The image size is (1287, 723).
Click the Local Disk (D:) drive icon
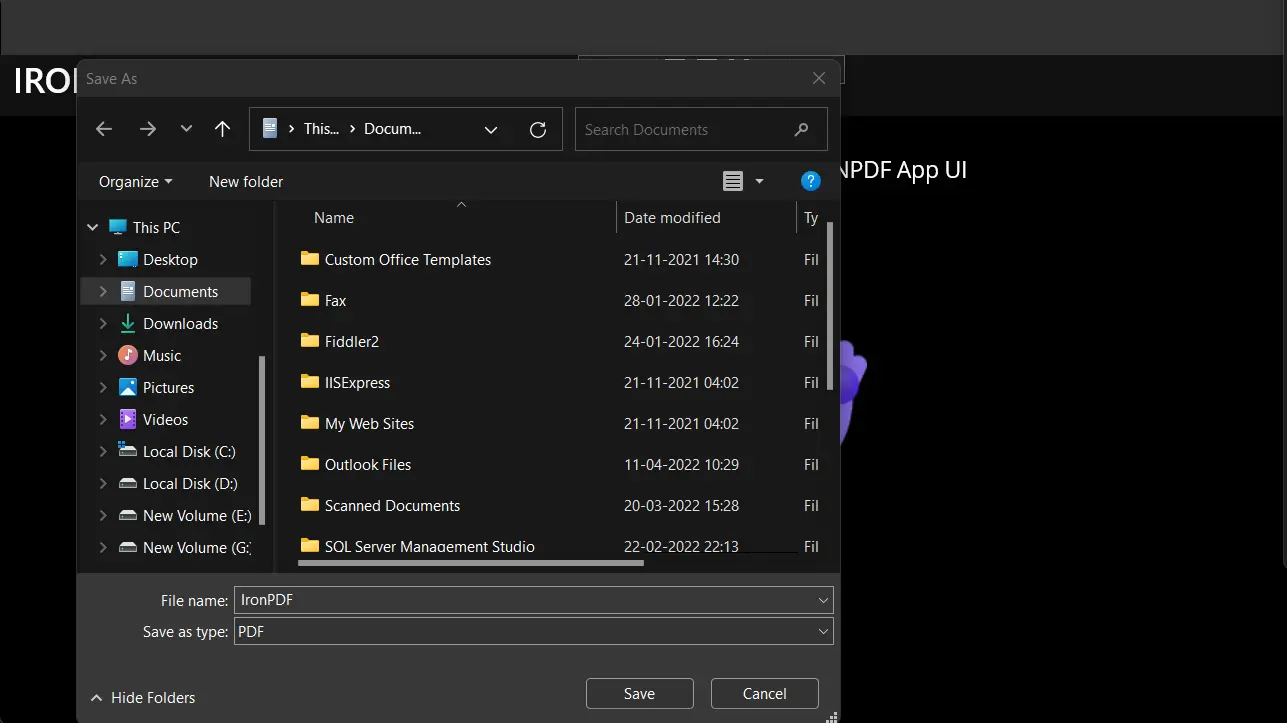point(128,483)
